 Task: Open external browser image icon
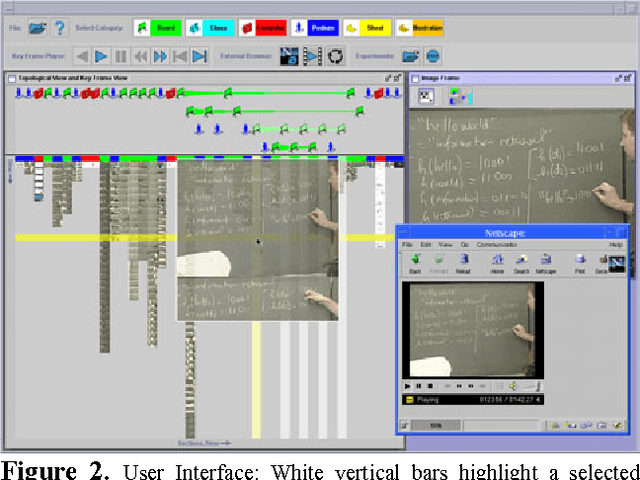click(x=289, y=56)
